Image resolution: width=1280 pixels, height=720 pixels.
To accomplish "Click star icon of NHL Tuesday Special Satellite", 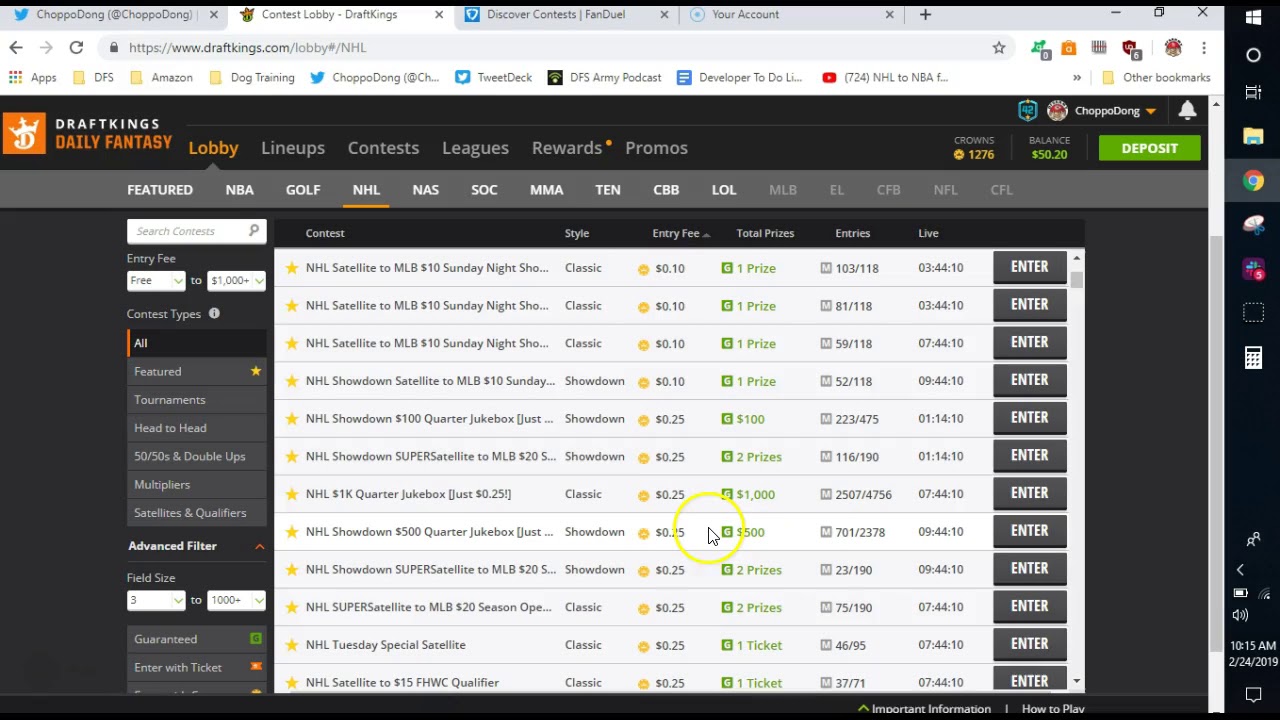I will point(292,645).
